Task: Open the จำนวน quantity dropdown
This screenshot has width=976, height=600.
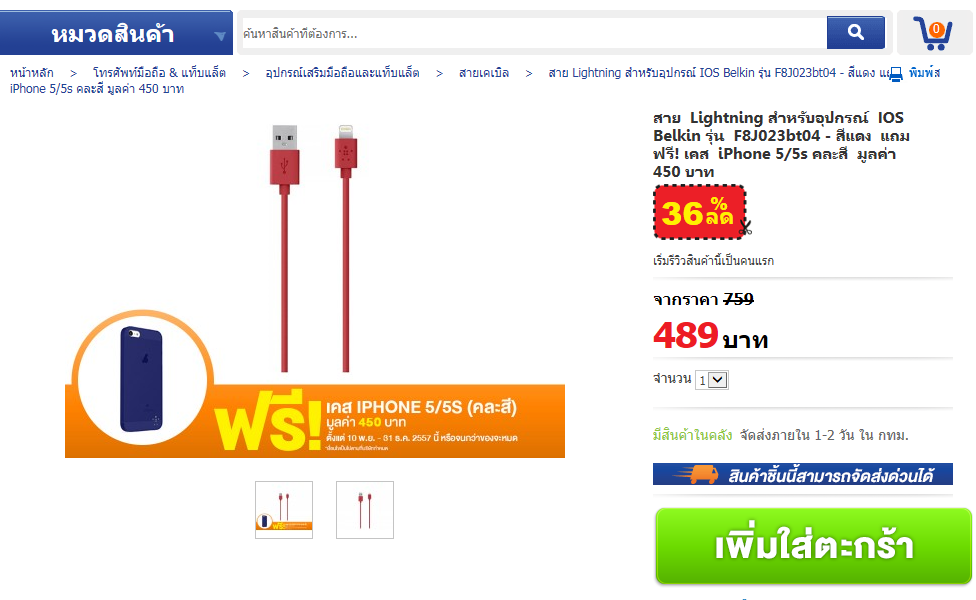Action: coord(711,380)
